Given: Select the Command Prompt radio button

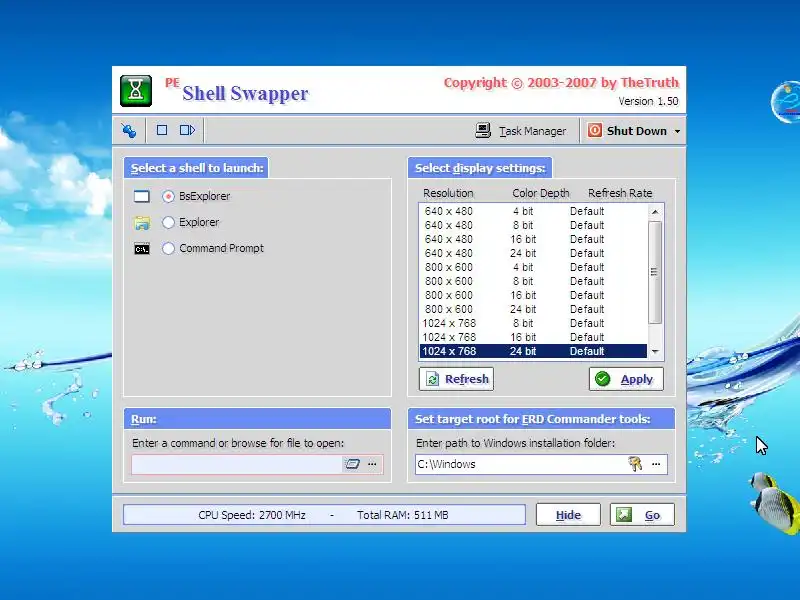Looking at the screenshot, I should pyautogui.click(x=168, y=248).
